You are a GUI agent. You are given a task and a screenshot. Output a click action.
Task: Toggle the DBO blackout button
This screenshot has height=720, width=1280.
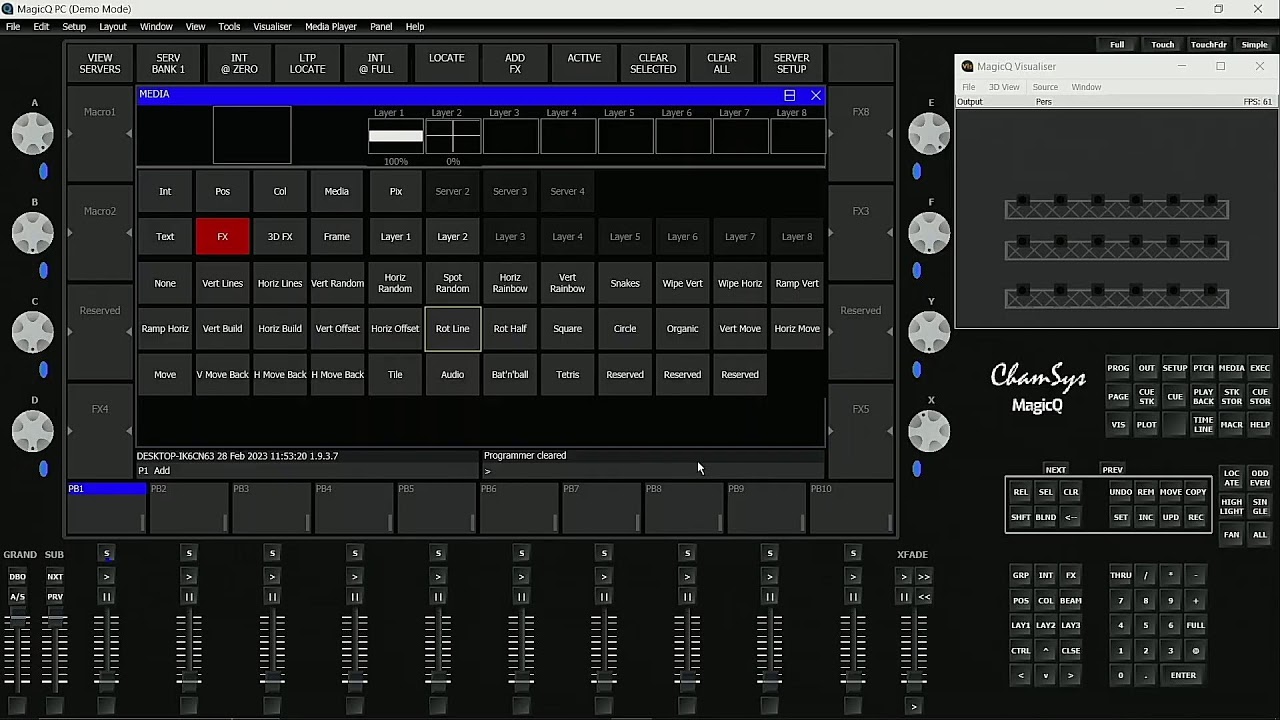coord(17,577)
